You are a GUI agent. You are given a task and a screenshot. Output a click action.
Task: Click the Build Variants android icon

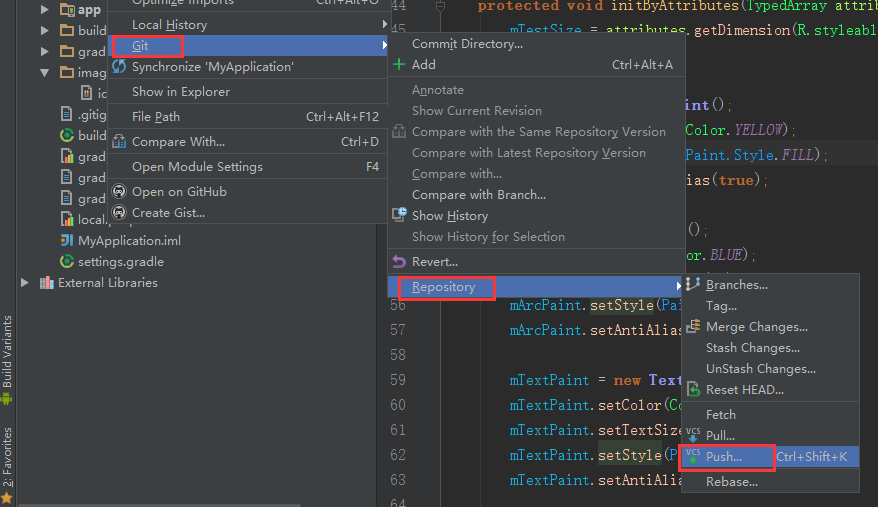7,398
